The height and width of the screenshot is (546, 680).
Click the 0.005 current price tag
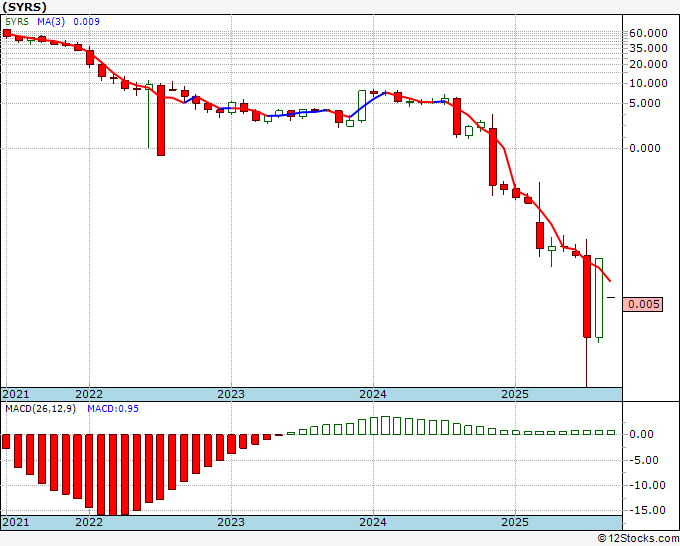[643, 304]
